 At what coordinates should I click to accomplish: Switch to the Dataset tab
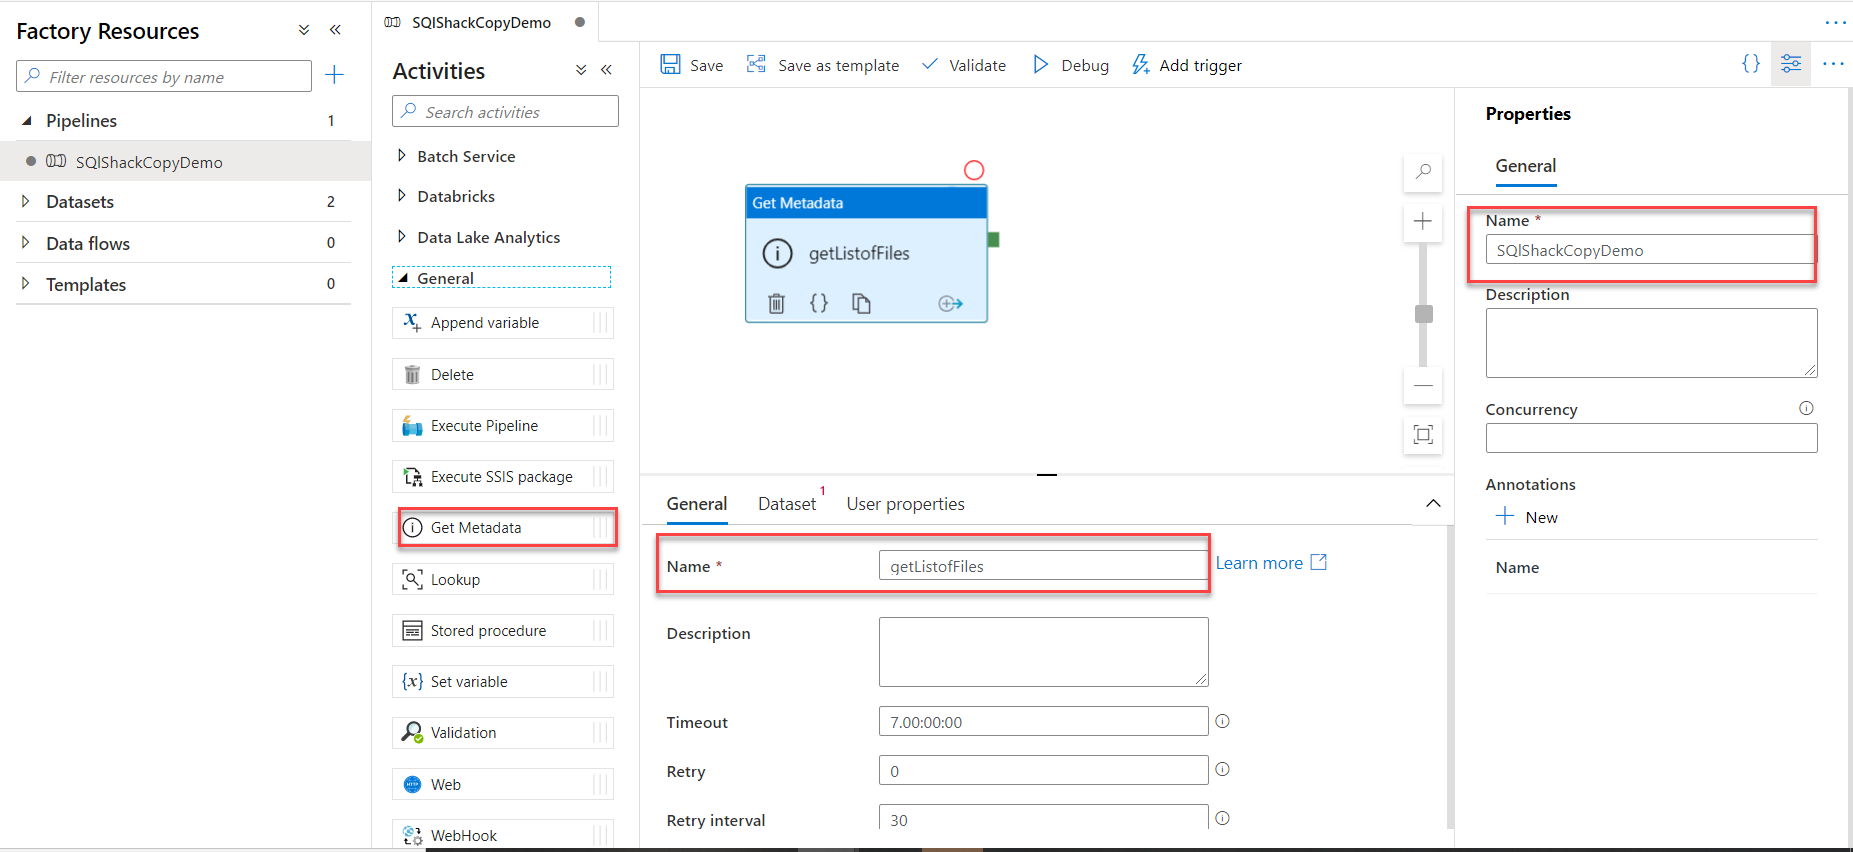point(787,504)
